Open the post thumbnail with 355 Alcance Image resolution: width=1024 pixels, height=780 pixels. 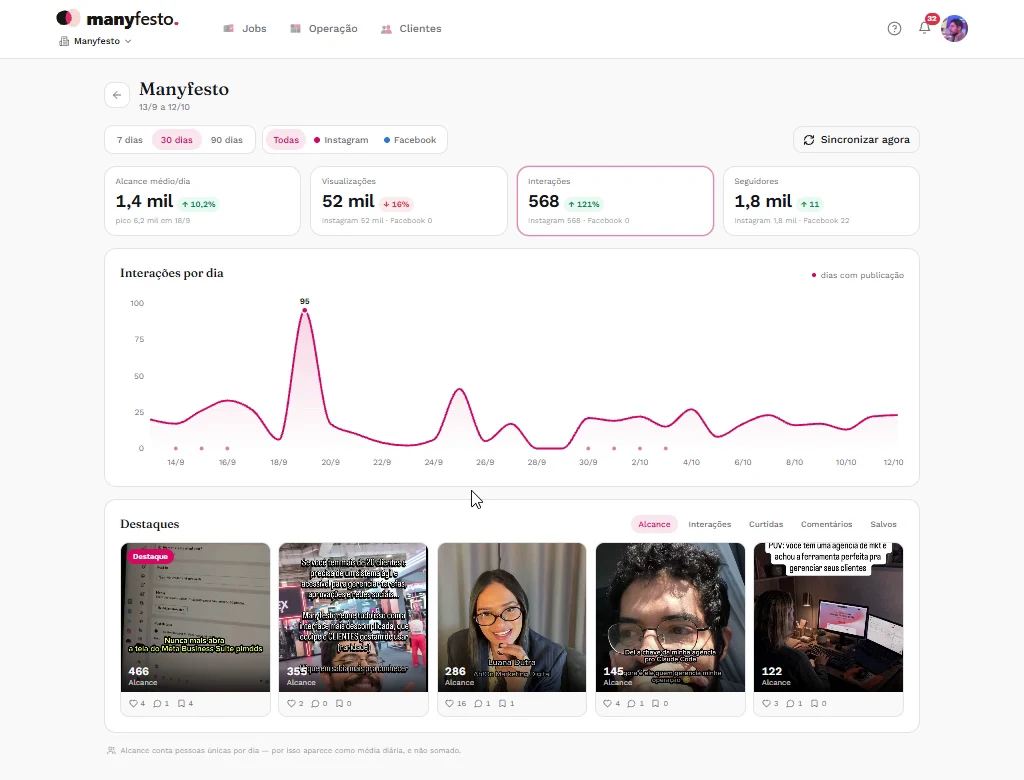point(353,617)
